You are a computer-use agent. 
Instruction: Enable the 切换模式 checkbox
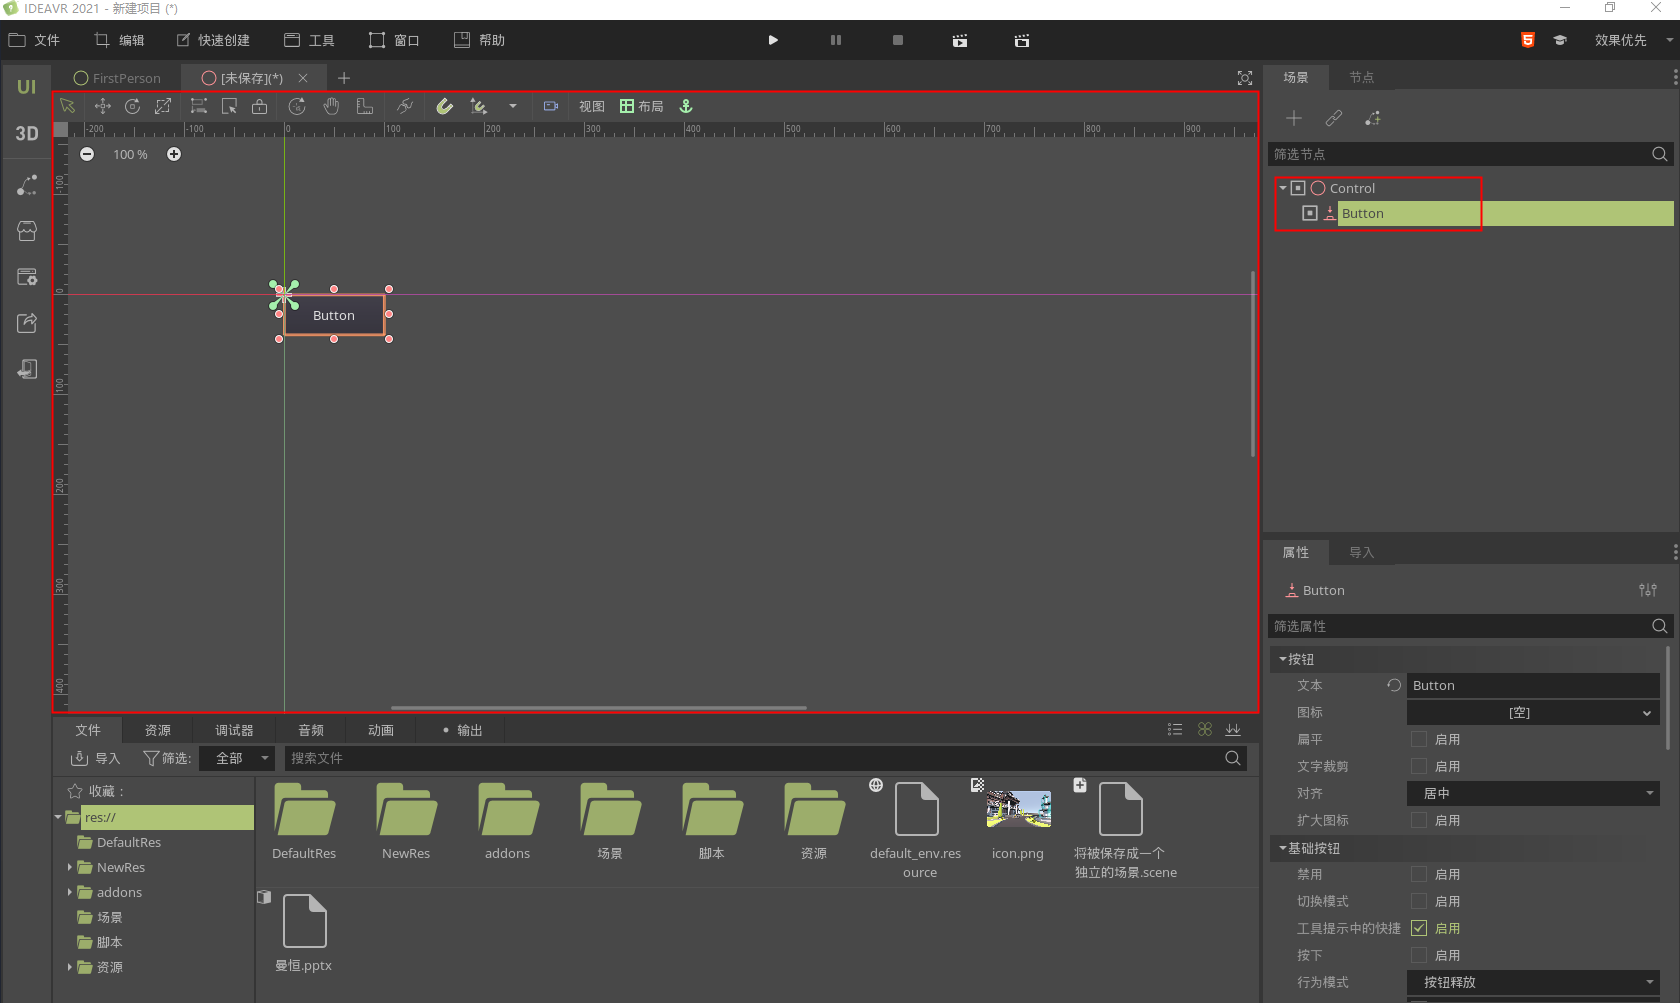pos(1419,901)
